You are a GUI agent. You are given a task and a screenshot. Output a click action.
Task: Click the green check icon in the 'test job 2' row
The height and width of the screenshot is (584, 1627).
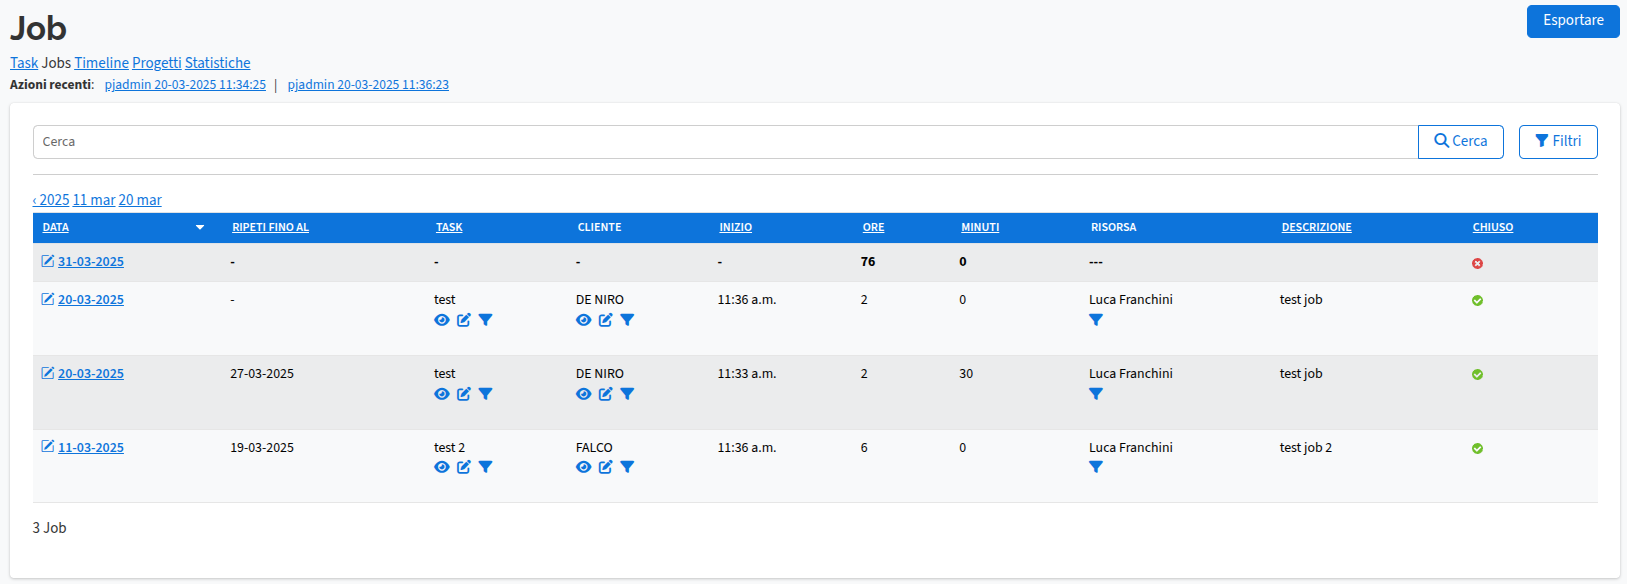[1477, 448]
